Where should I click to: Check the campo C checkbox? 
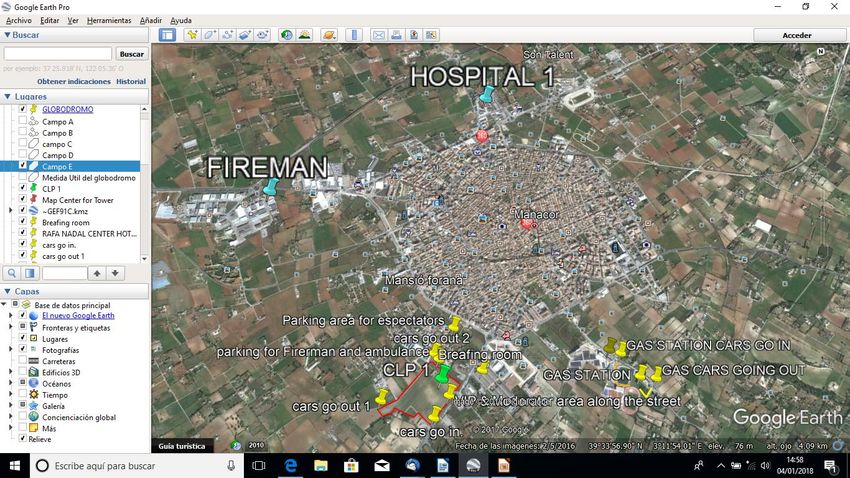(22, 144)
